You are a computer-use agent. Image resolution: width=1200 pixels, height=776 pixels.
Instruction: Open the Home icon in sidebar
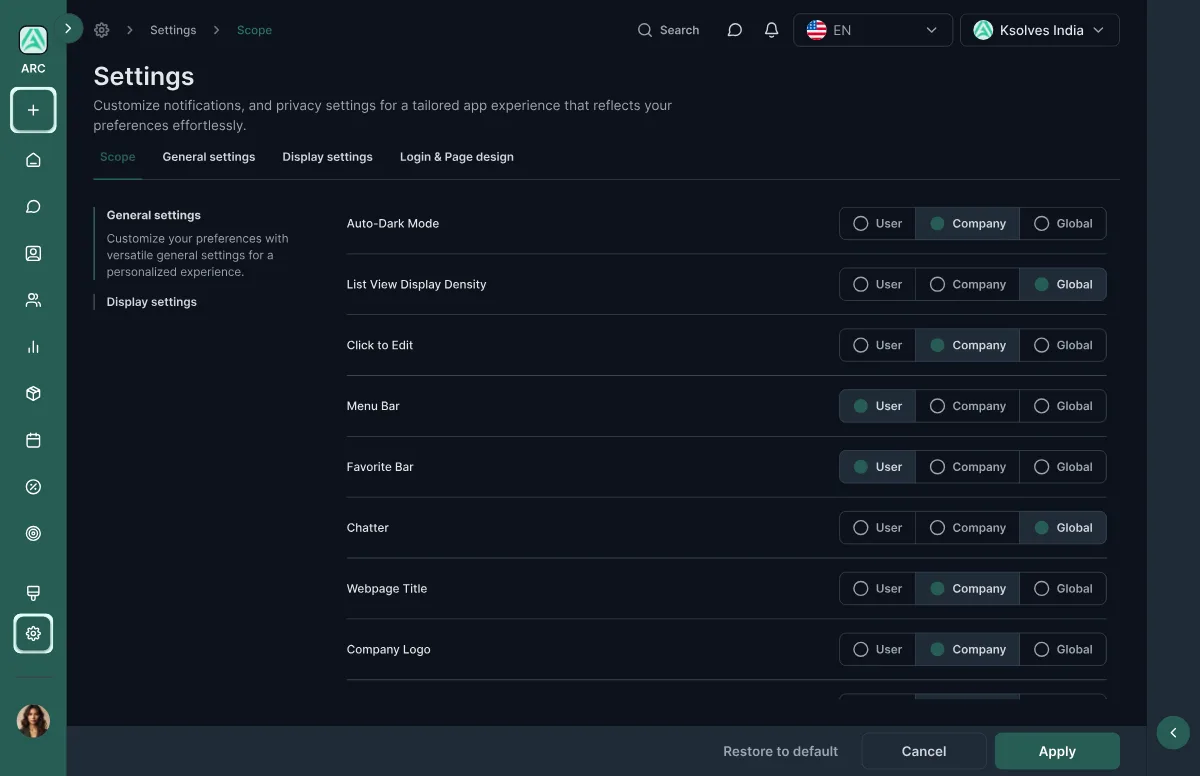(x=33, y=160)
